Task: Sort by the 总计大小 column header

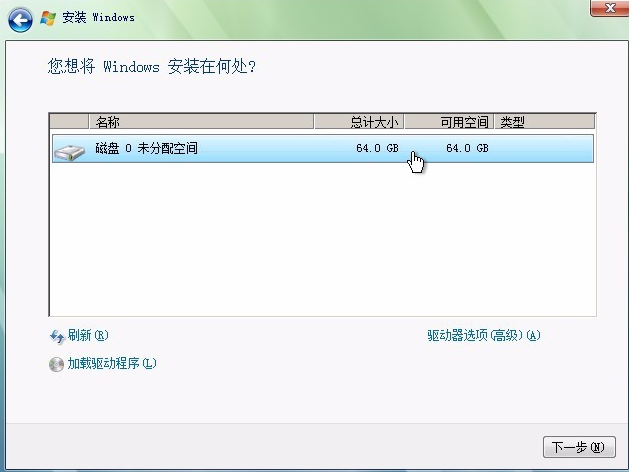Action: [x=359, y=122]
